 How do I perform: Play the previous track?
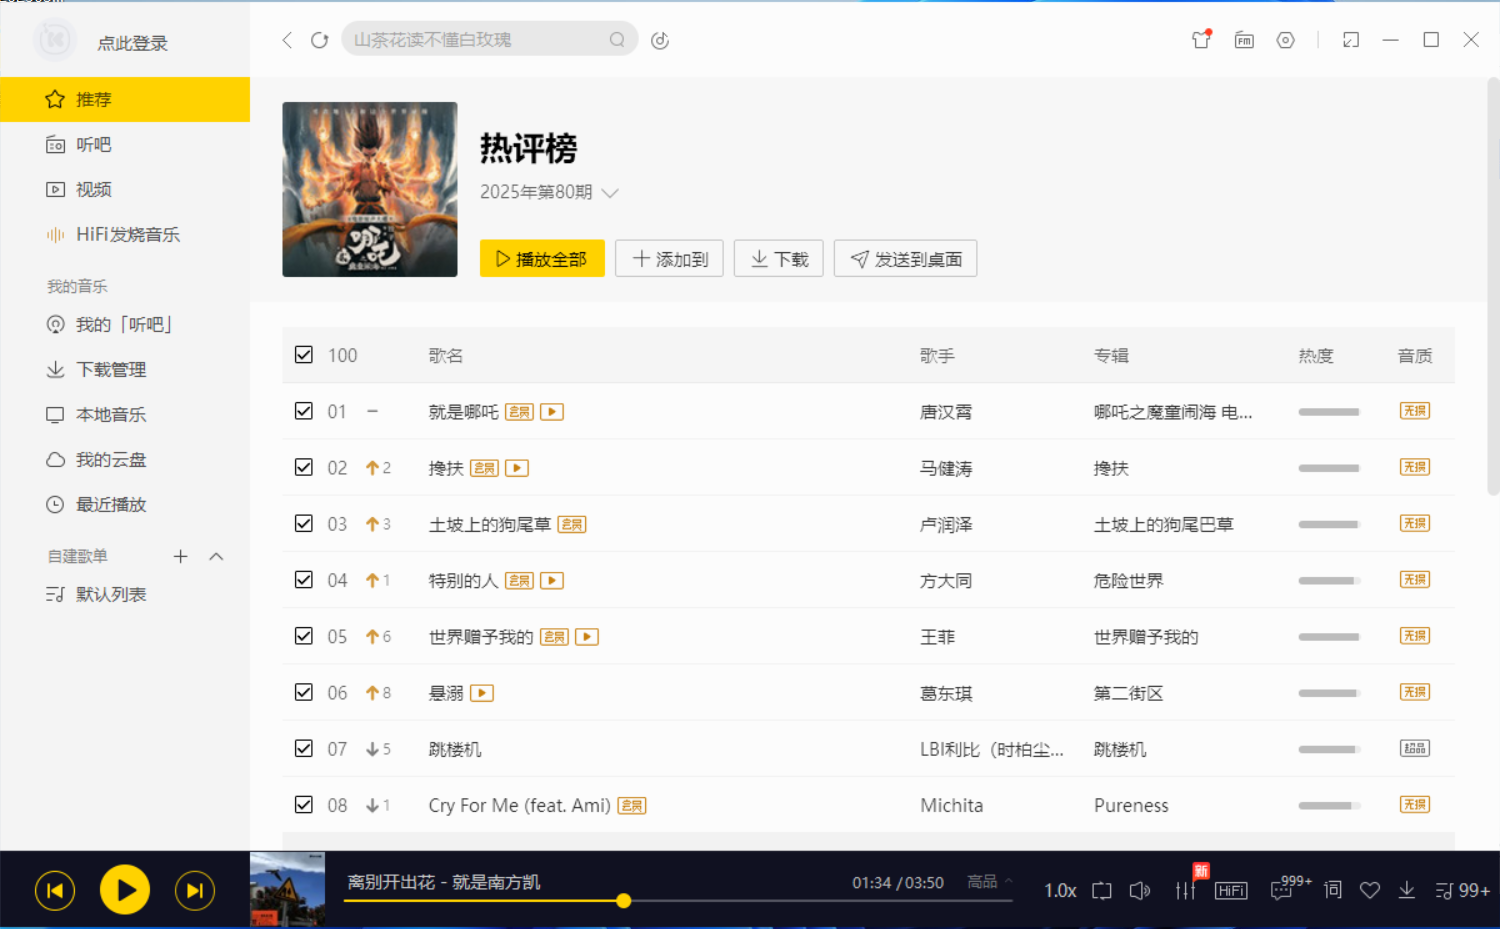click(x=55, y=890)
